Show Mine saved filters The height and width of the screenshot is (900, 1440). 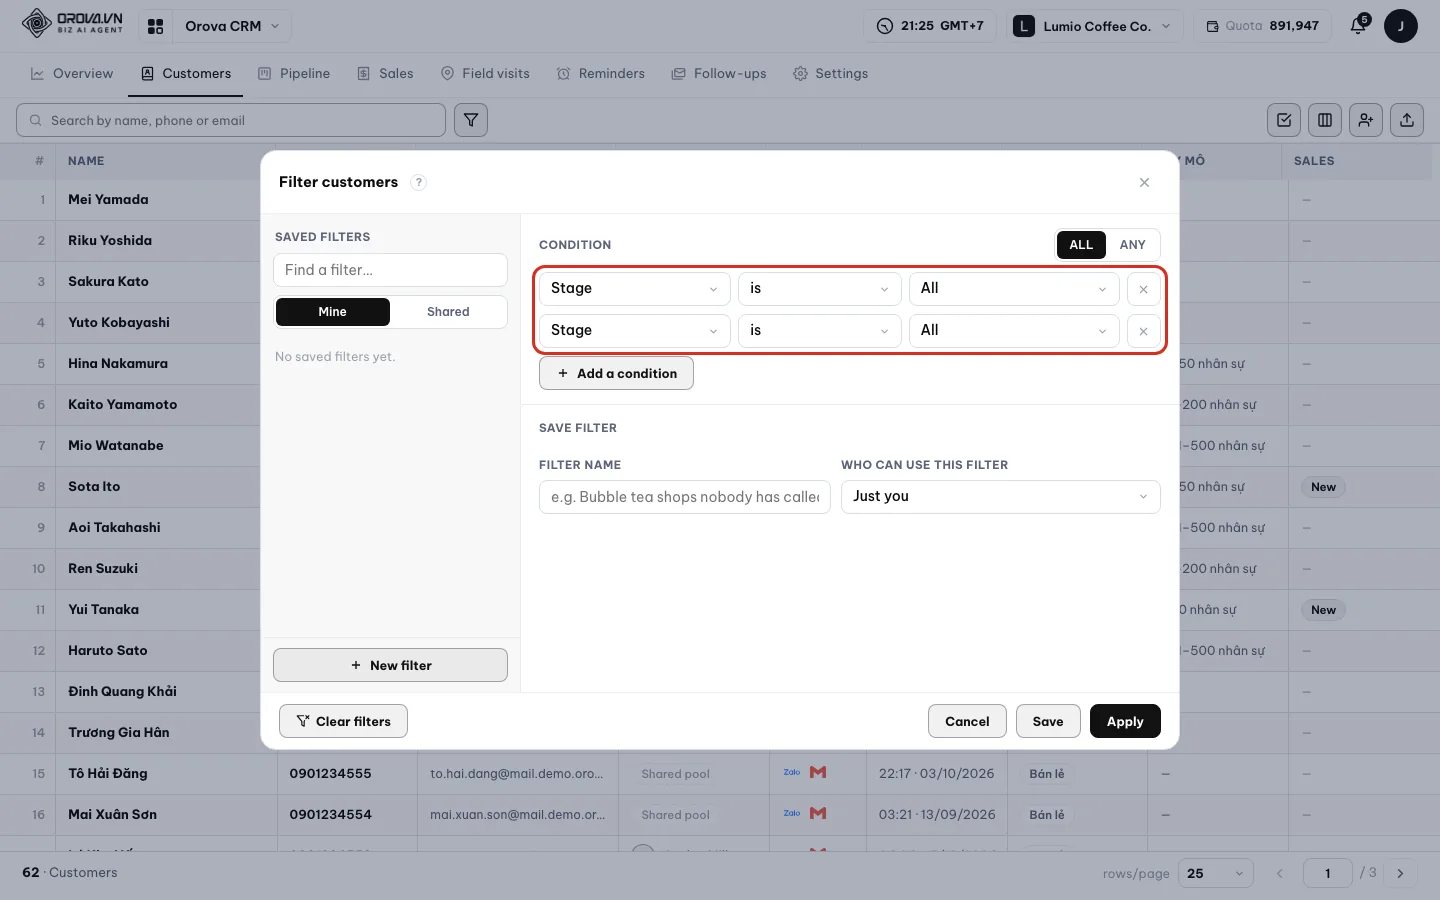(332, 312)
